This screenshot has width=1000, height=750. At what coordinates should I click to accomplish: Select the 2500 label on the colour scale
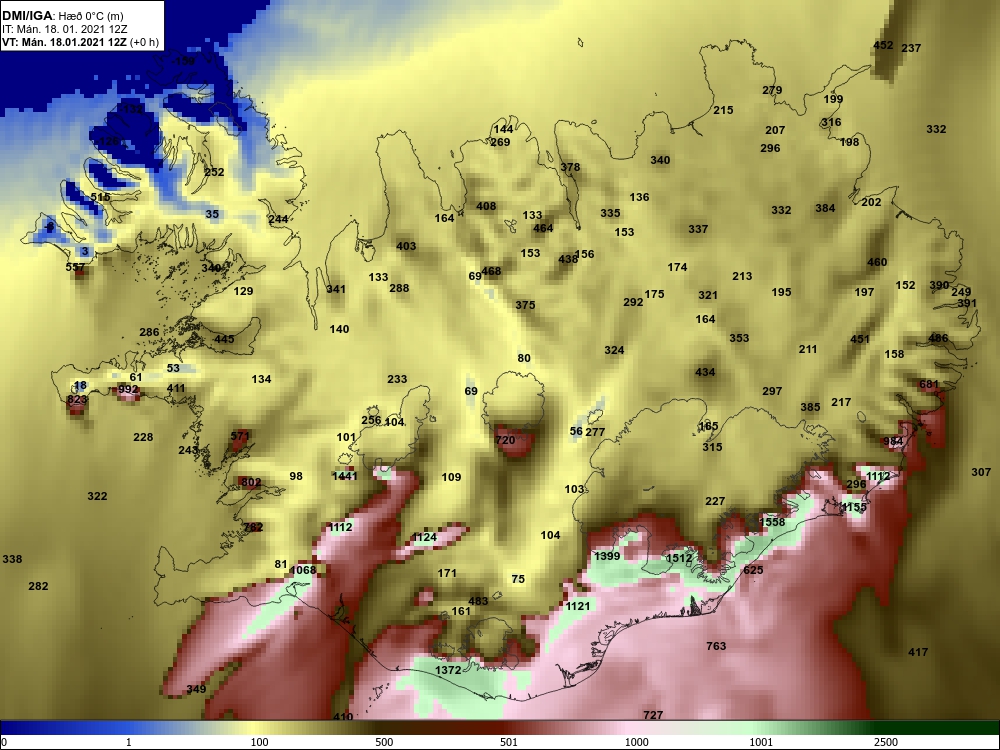point(885,742)
